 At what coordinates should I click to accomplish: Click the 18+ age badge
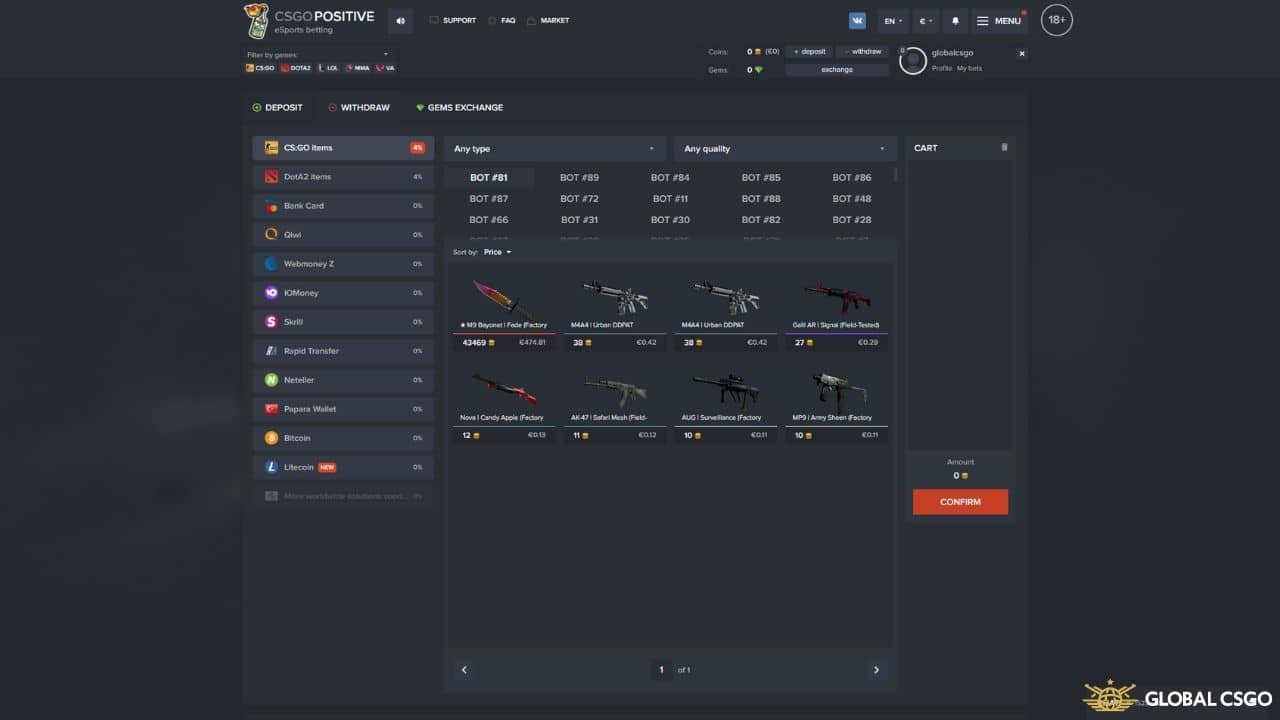click(1056, 20)
